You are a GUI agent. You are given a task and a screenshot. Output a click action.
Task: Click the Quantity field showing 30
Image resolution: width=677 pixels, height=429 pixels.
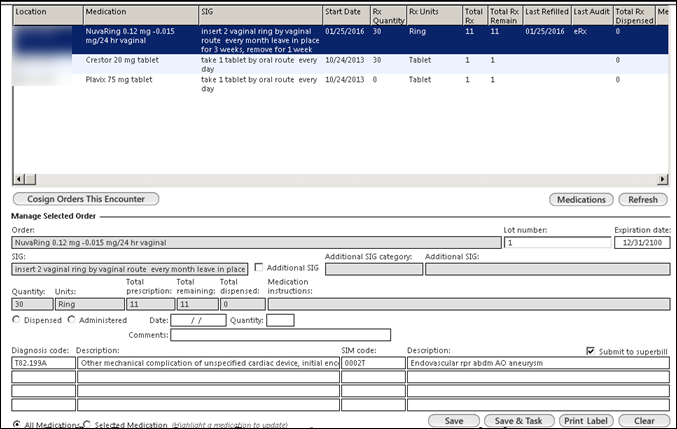click(x=32, y=304)
